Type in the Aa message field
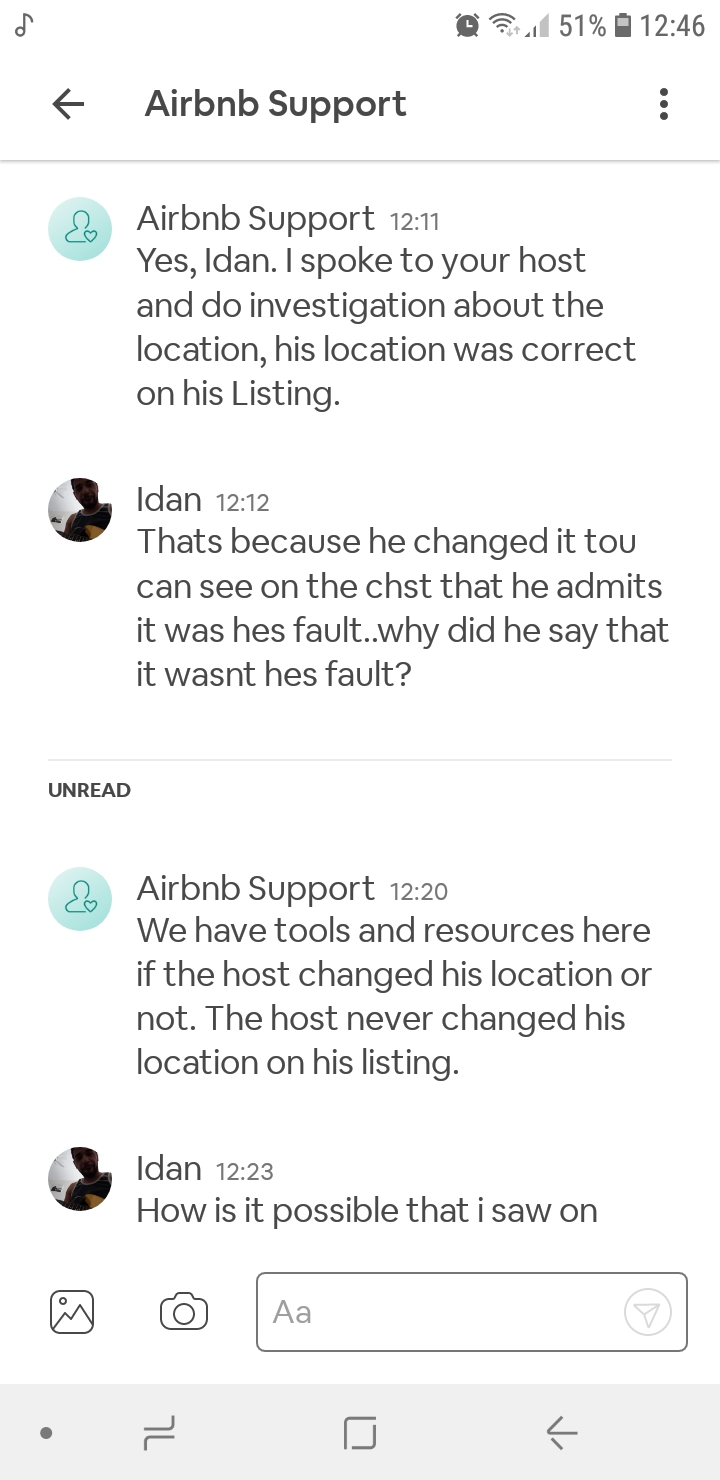The height and width of the screenshot is (1480, 720). pos(440,1311)
